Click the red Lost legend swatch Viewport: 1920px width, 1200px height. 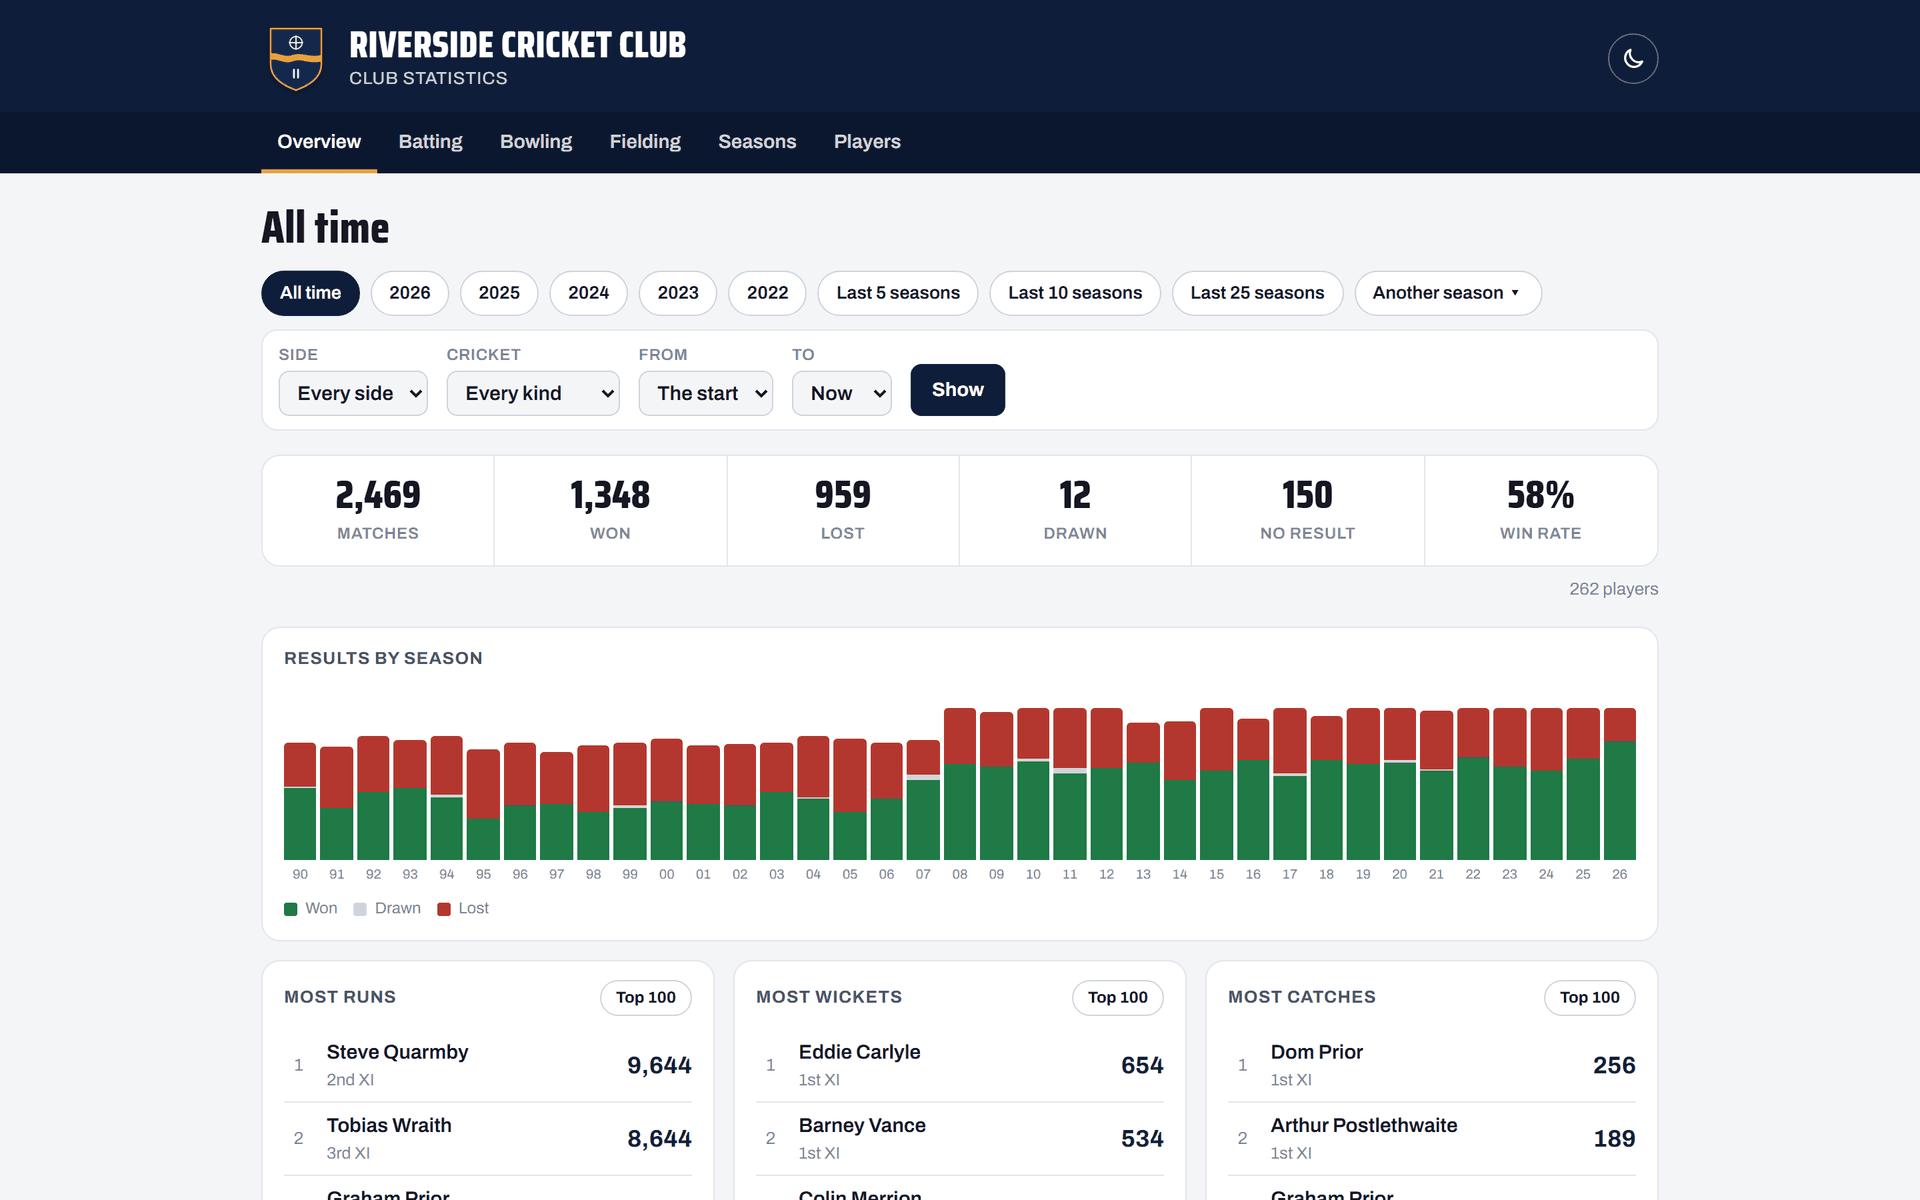point(444,909)
